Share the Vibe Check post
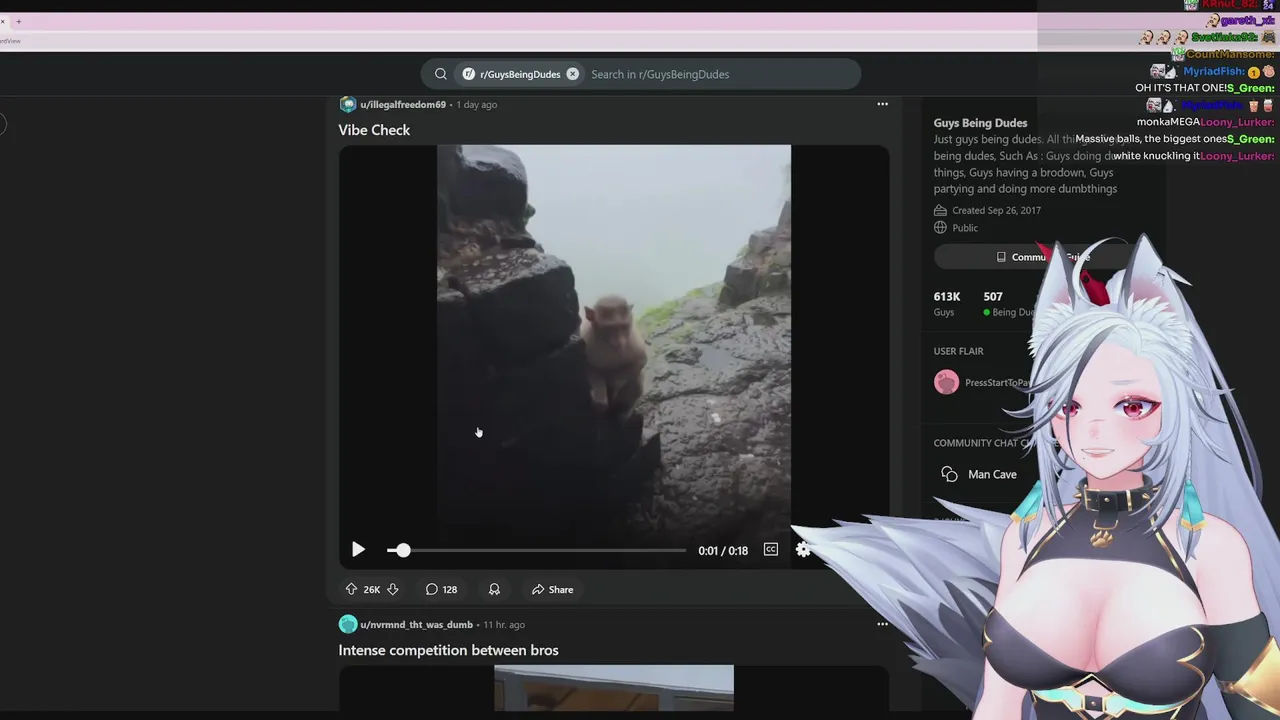This screenshot has width=1280, height=720. click(x=552, y=589)
